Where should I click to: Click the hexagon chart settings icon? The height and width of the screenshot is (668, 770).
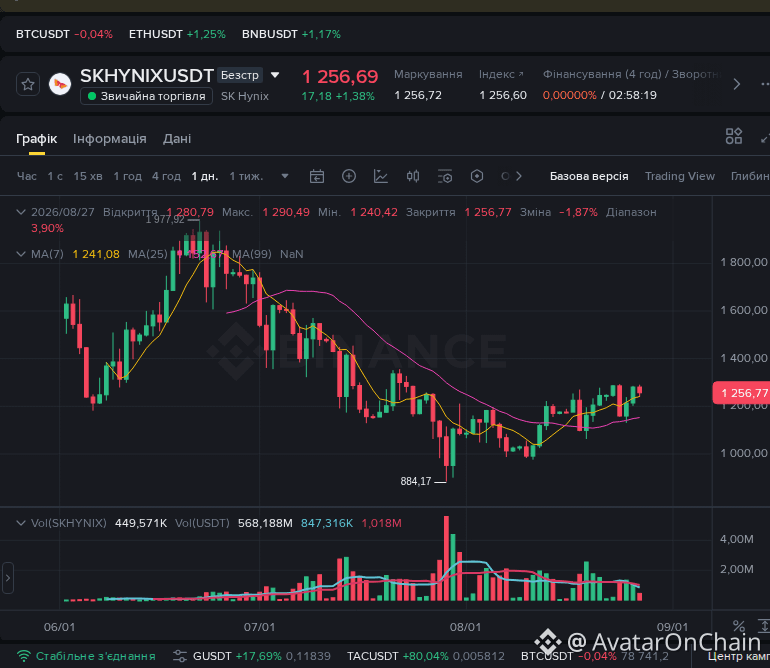coord(477,176)
